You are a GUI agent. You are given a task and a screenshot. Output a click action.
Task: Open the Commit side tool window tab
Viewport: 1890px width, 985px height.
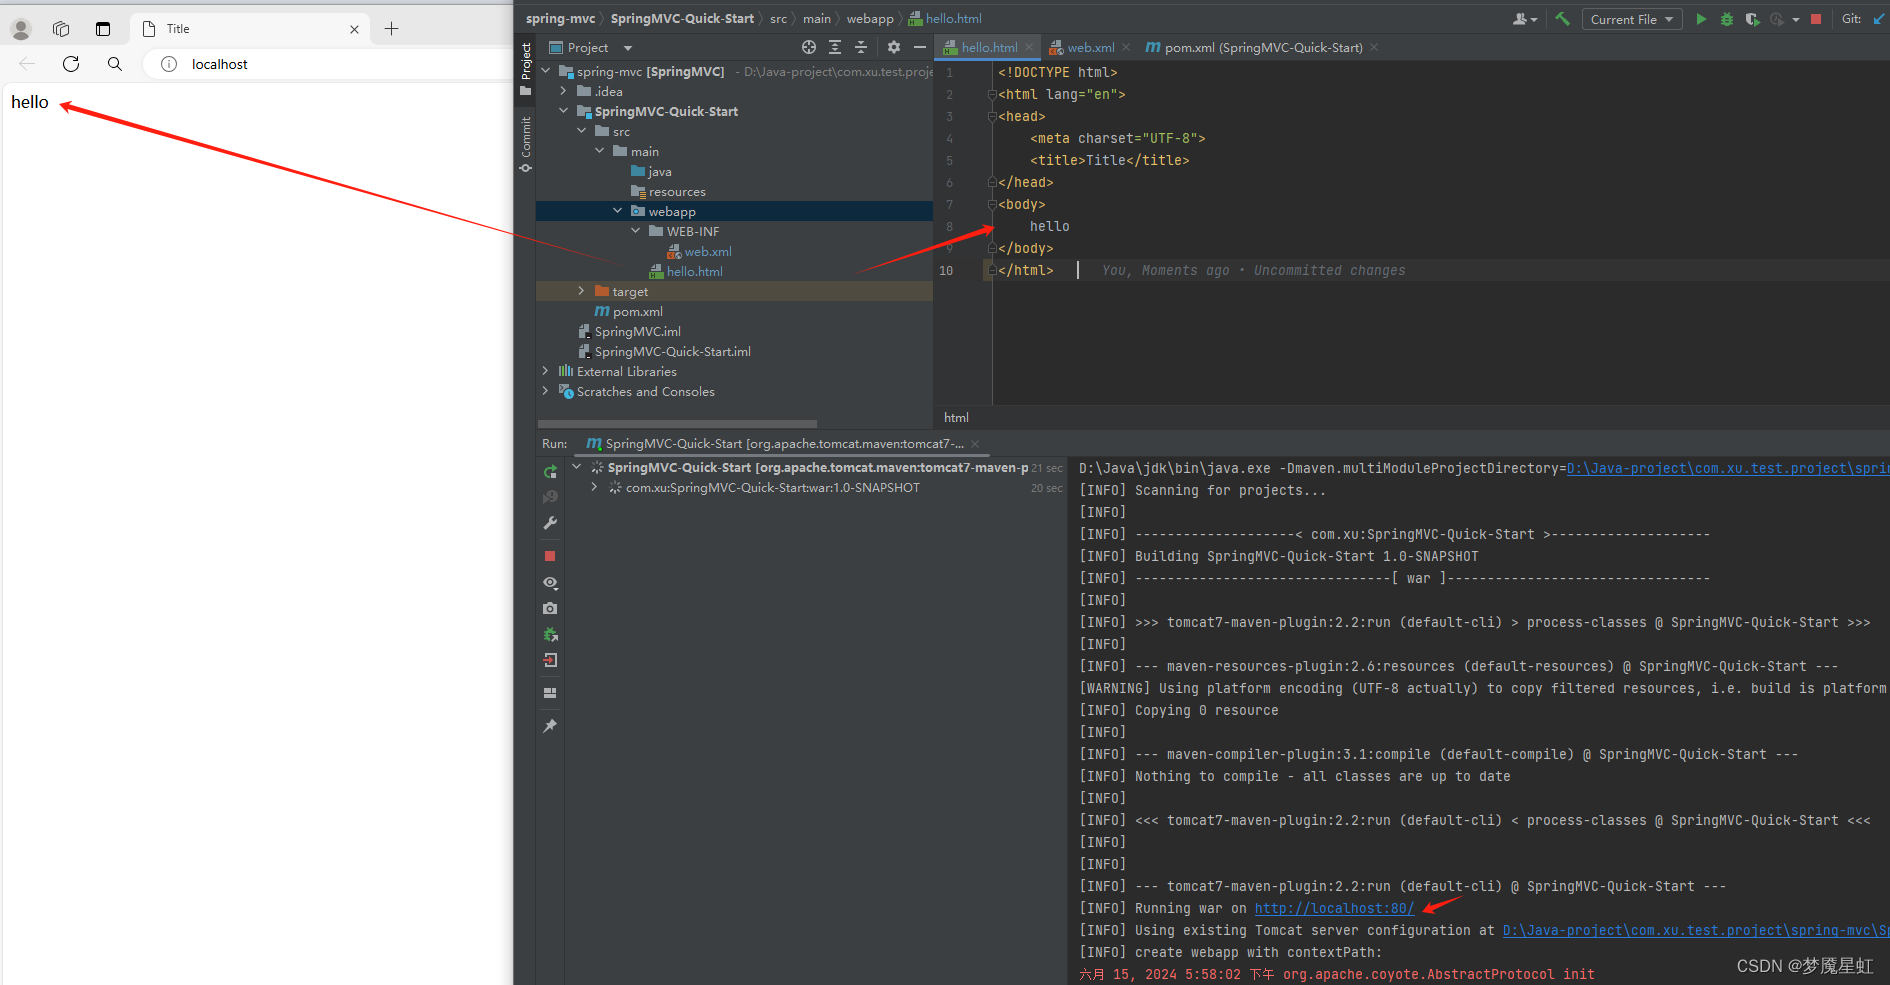(x=526, y=144)
